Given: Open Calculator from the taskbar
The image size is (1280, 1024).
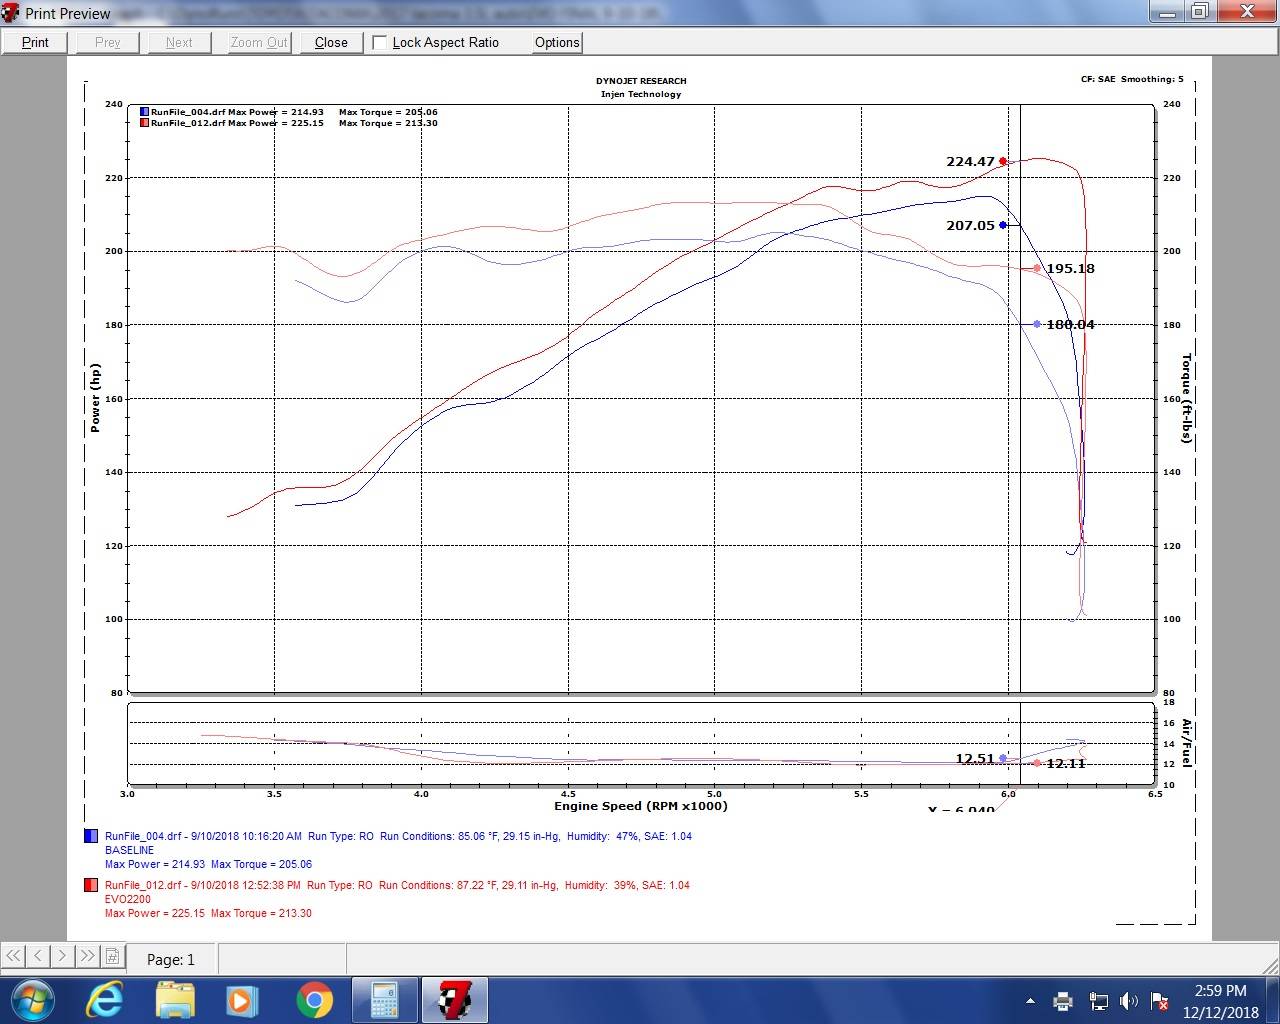Looking at the screenshot, I should (x=384, y=999).
